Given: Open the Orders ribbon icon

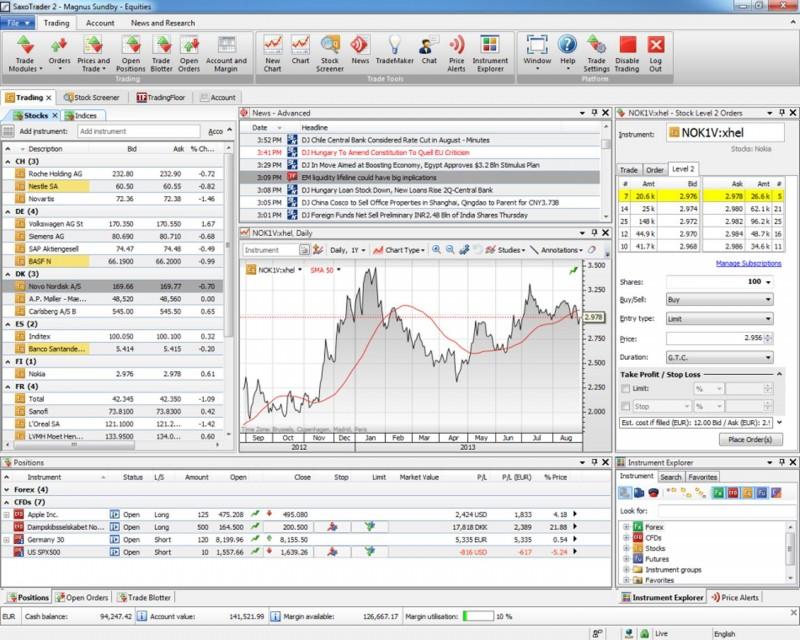Looking at the screenshot, I should 59,54.
